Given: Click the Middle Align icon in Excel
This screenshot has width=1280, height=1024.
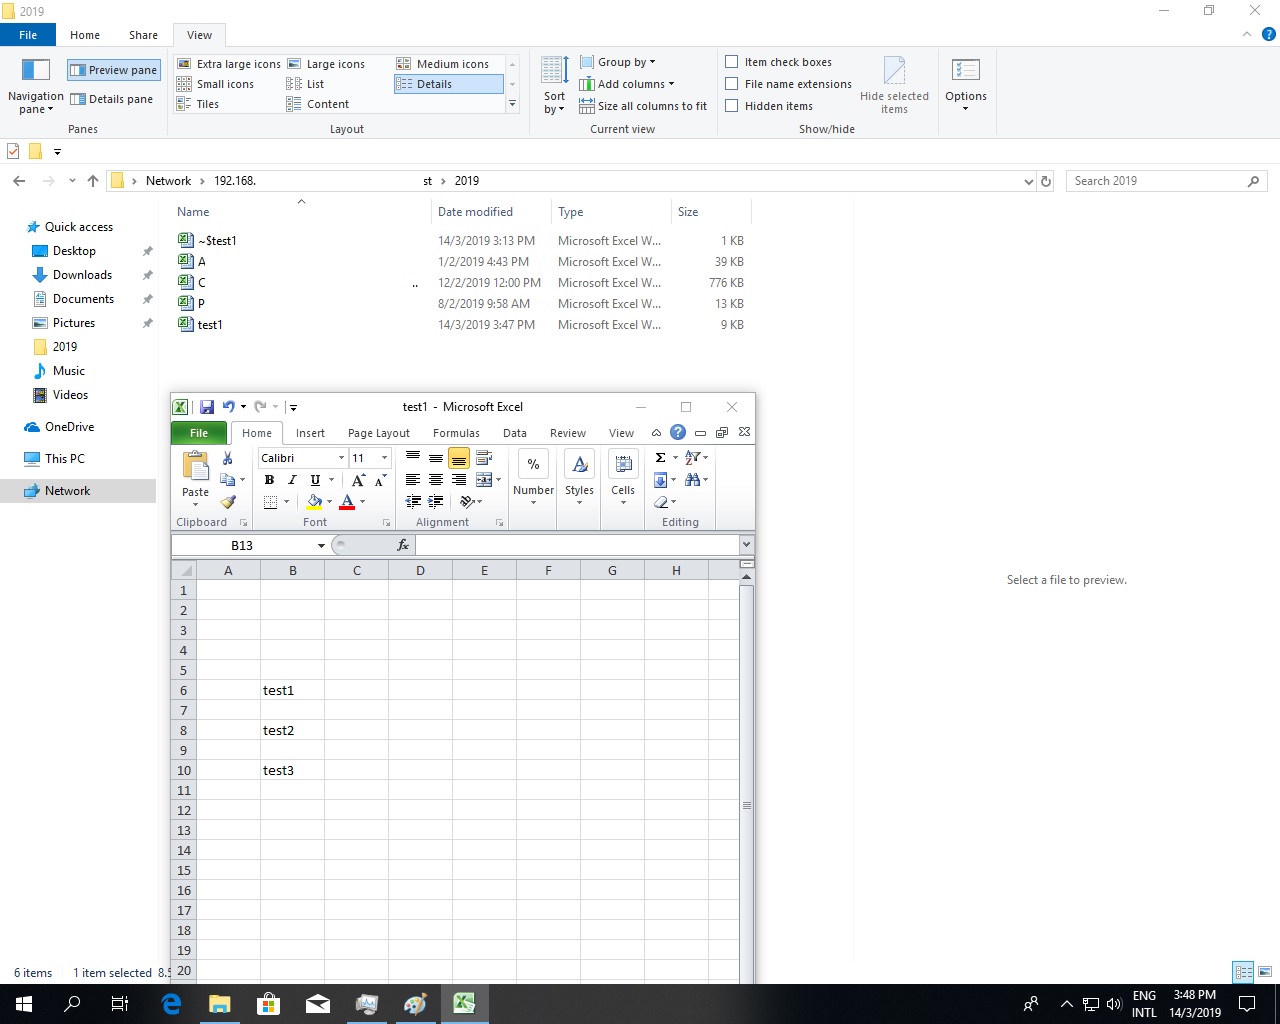Looking at the screenshot, I should (x=436, y=458).
